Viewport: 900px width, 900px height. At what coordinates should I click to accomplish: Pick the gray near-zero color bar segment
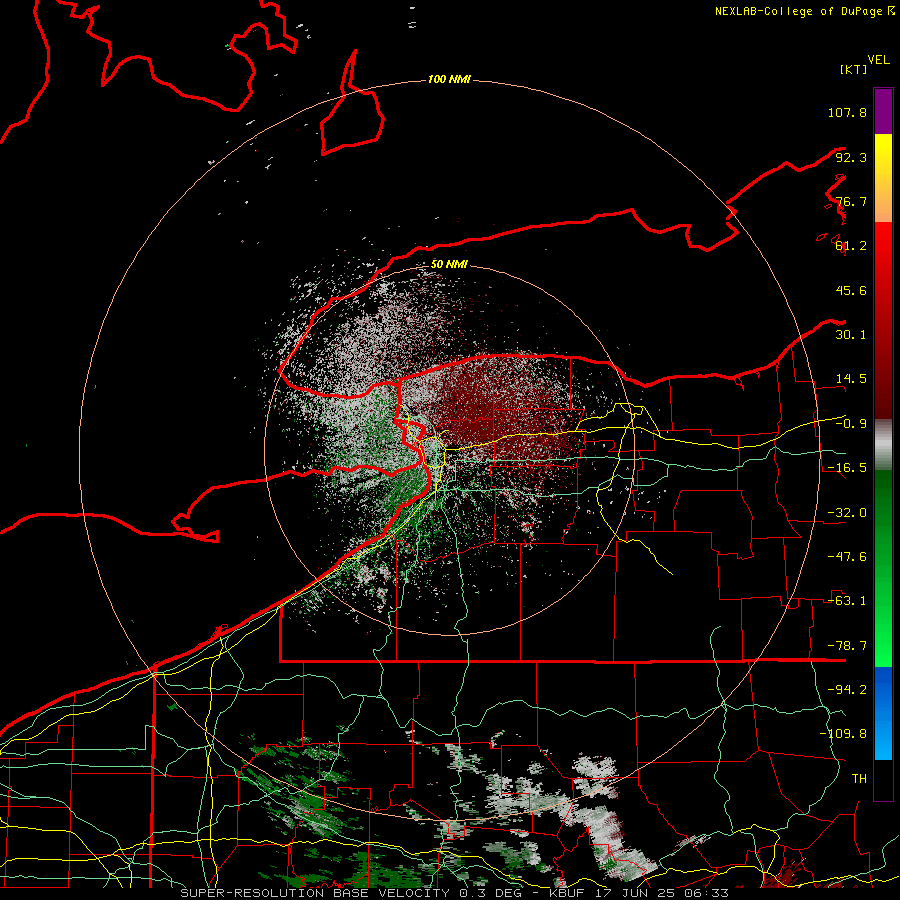(883, 445)
